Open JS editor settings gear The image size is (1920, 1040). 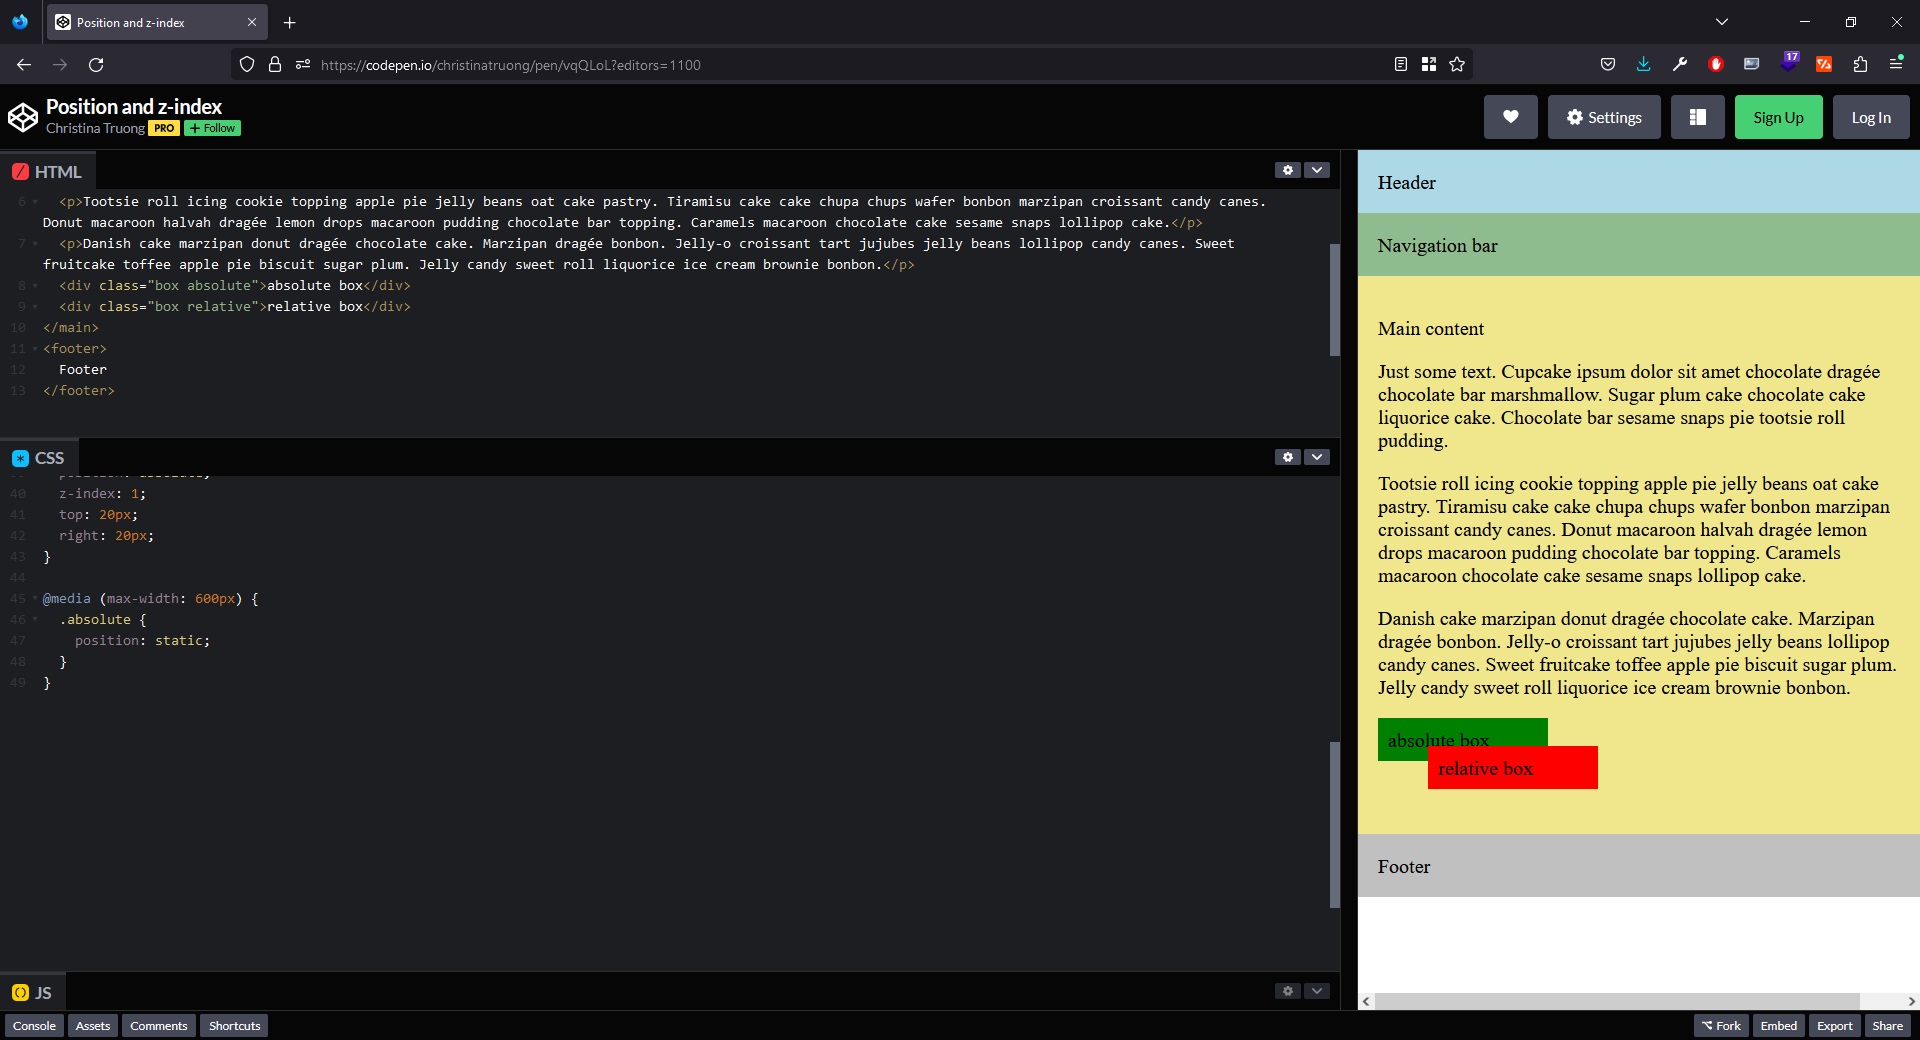click(x=1288, y=991)
